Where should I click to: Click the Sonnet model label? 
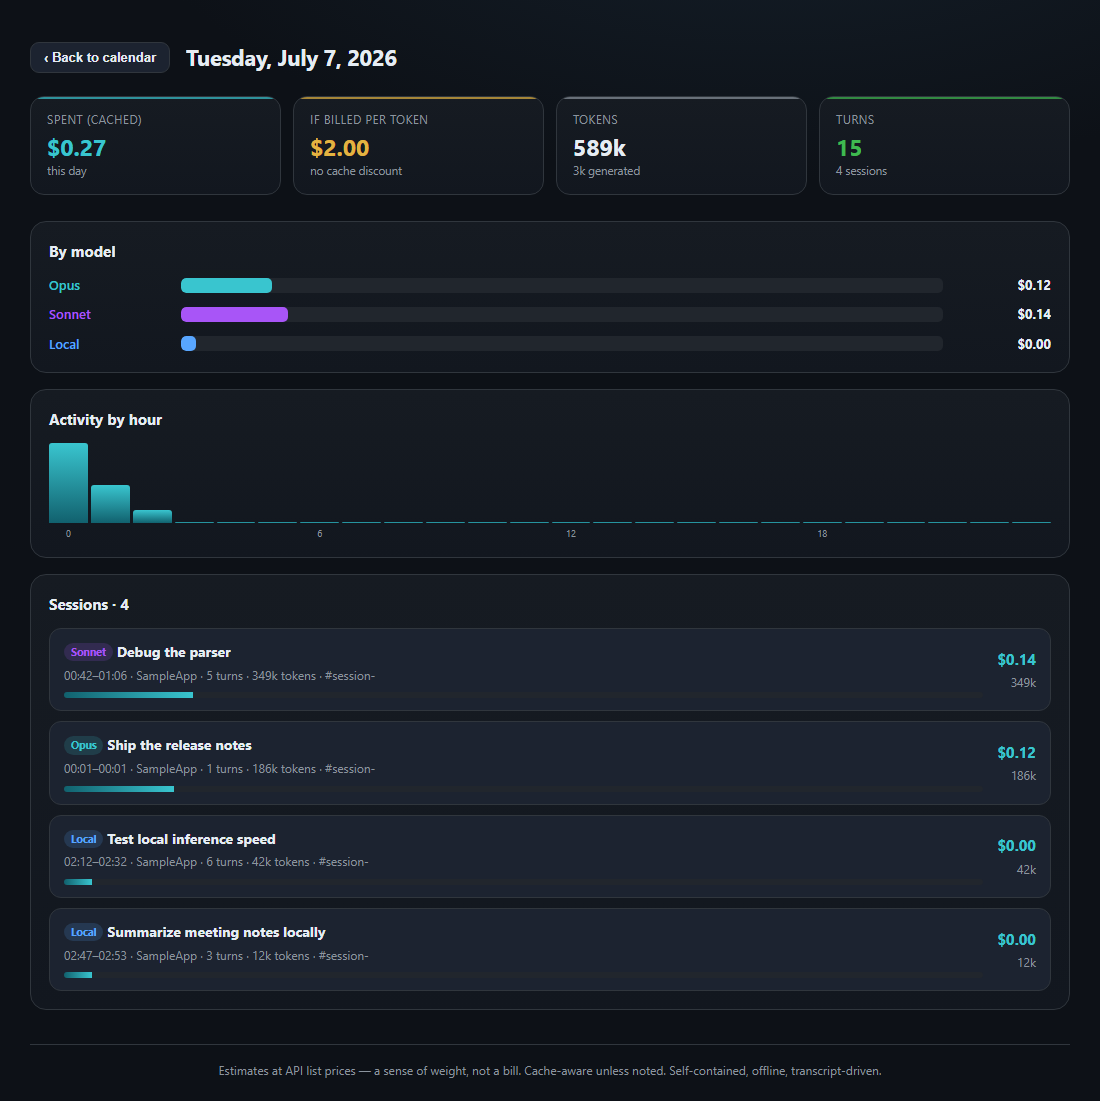point(69,315)
